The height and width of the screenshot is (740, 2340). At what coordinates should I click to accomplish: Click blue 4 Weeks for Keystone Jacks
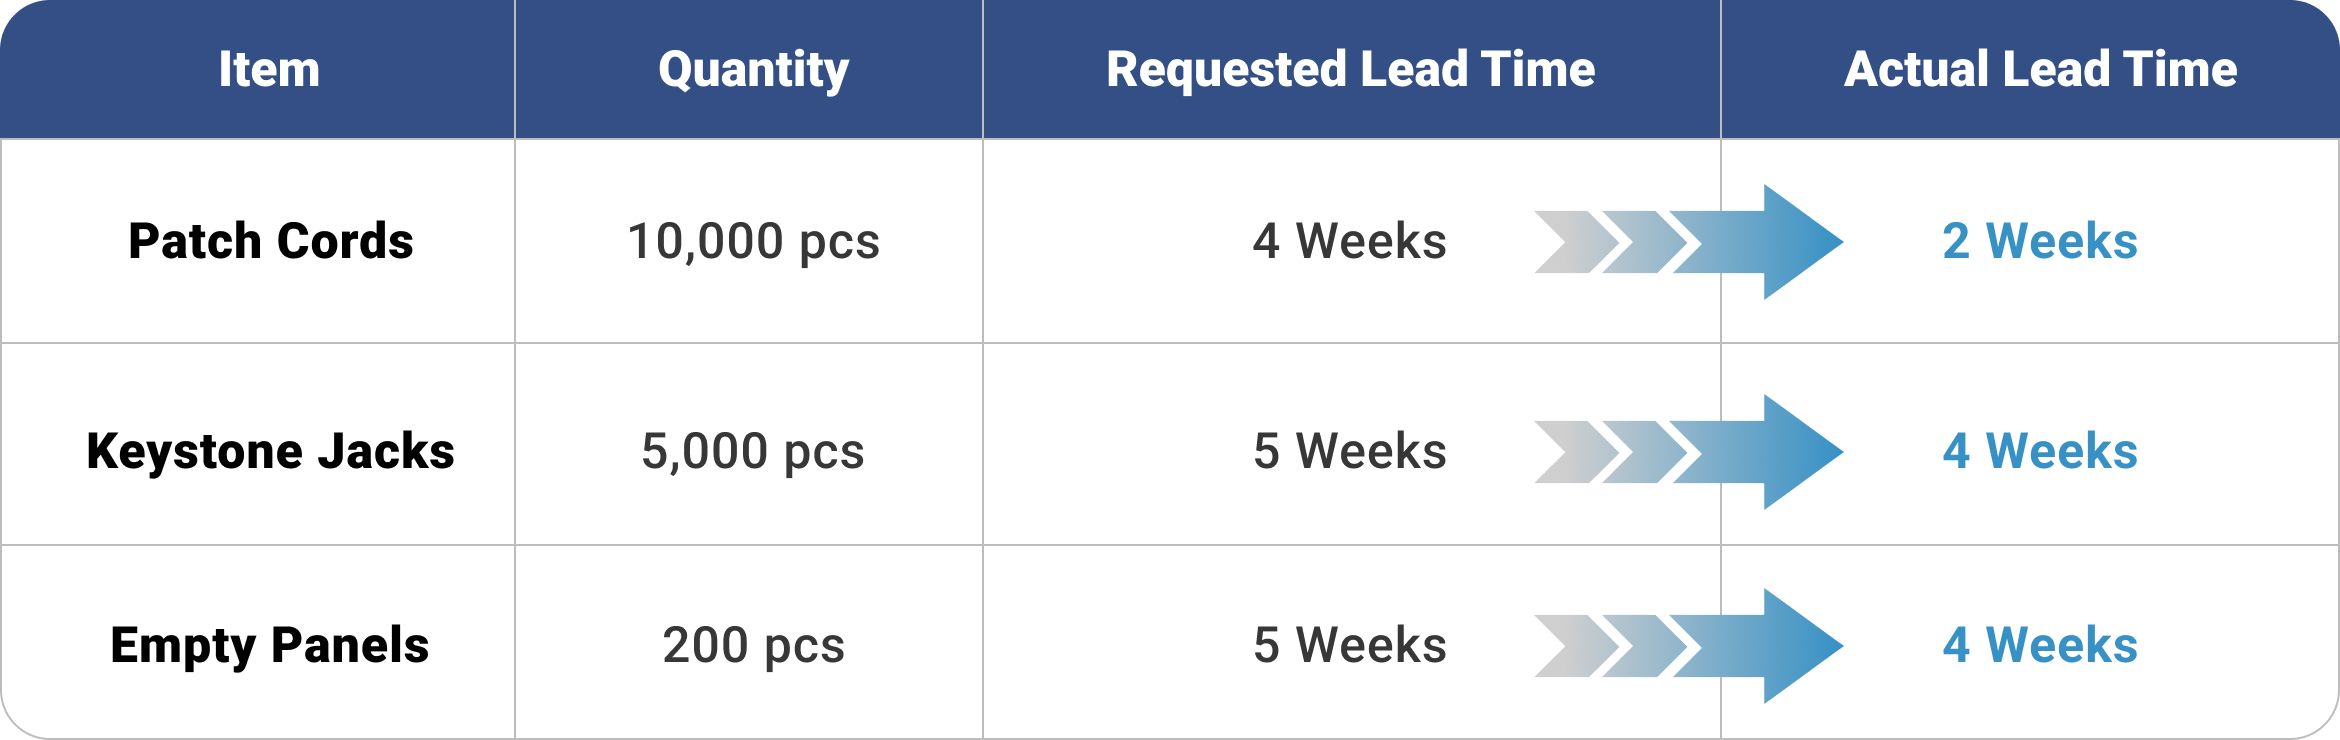tap(2040, 451)
